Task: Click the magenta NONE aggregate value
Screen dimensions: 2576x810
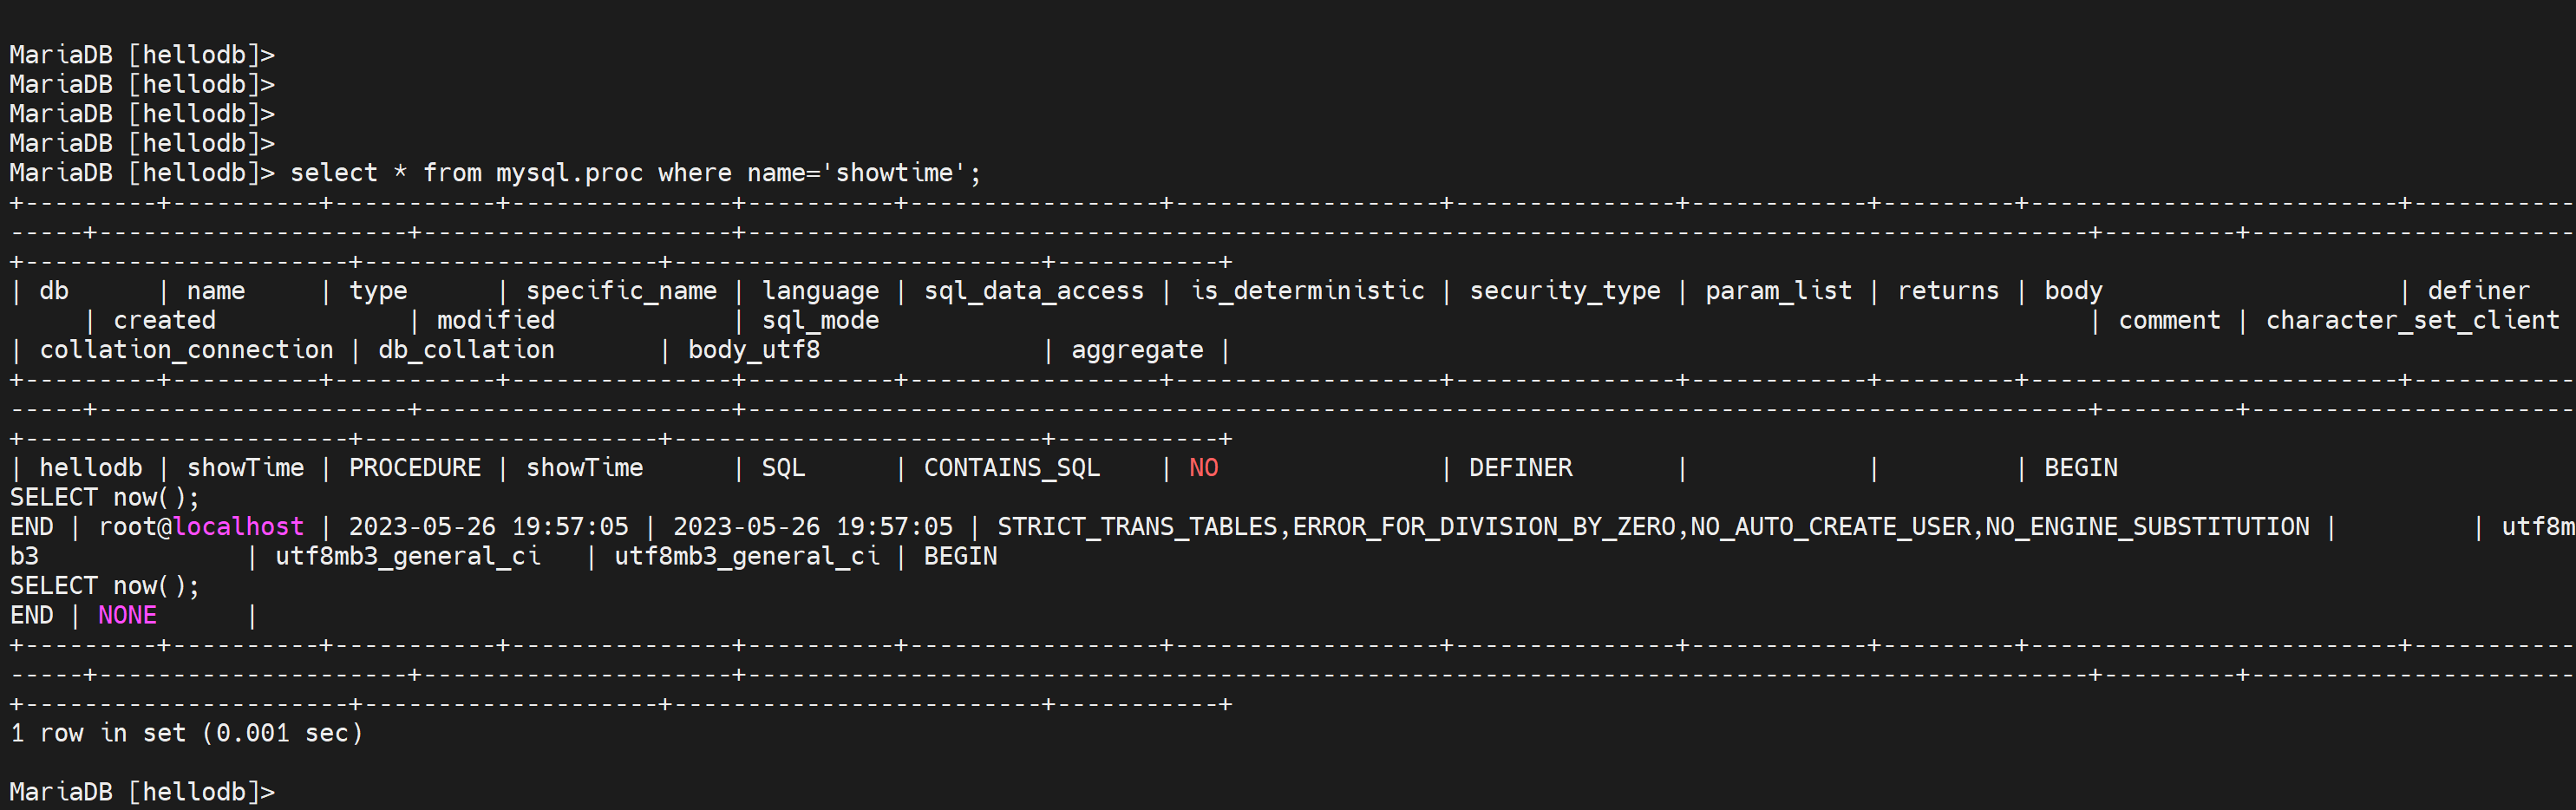Action: click(x=127, y=616)
